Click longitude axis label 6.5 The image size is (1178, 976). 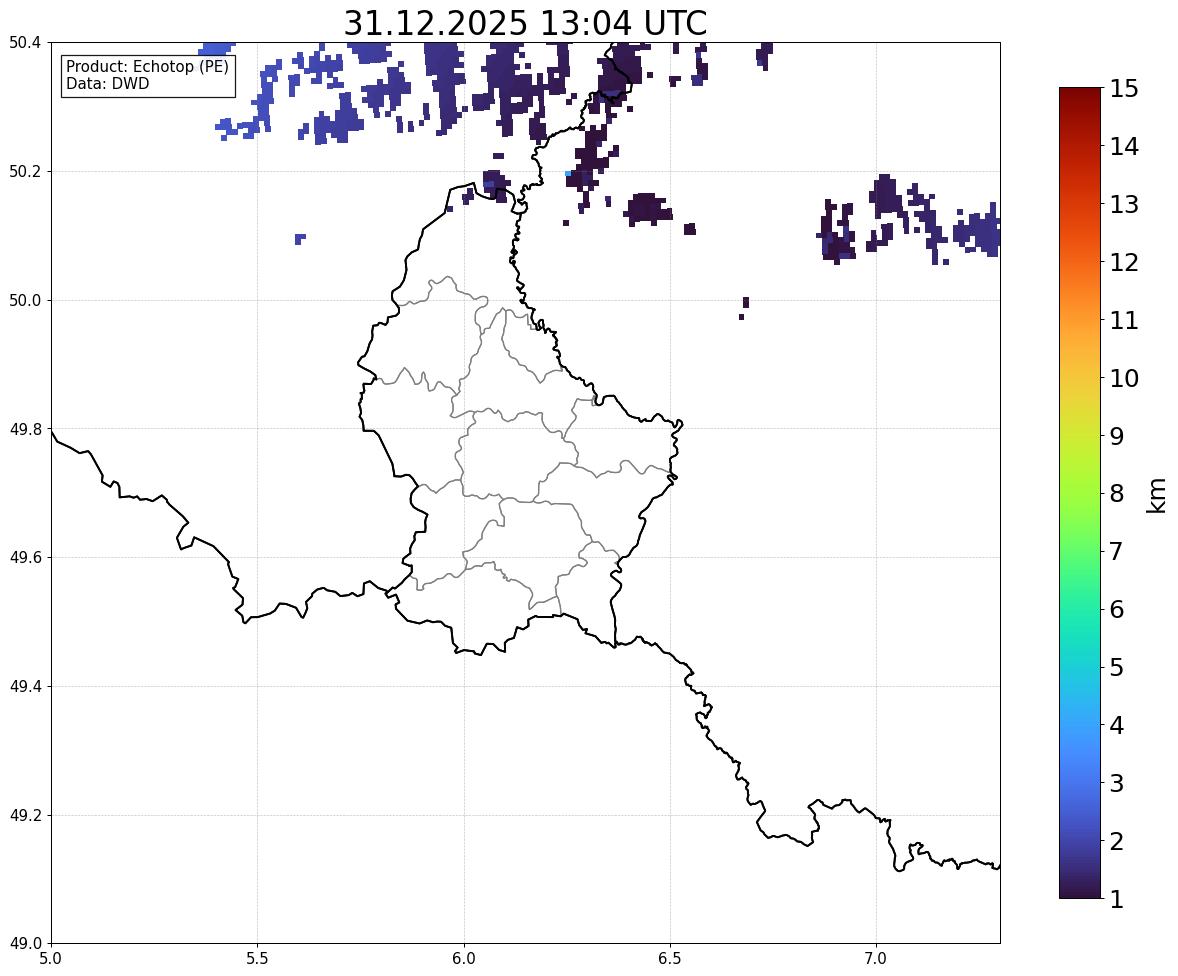(x=670, y=959)
